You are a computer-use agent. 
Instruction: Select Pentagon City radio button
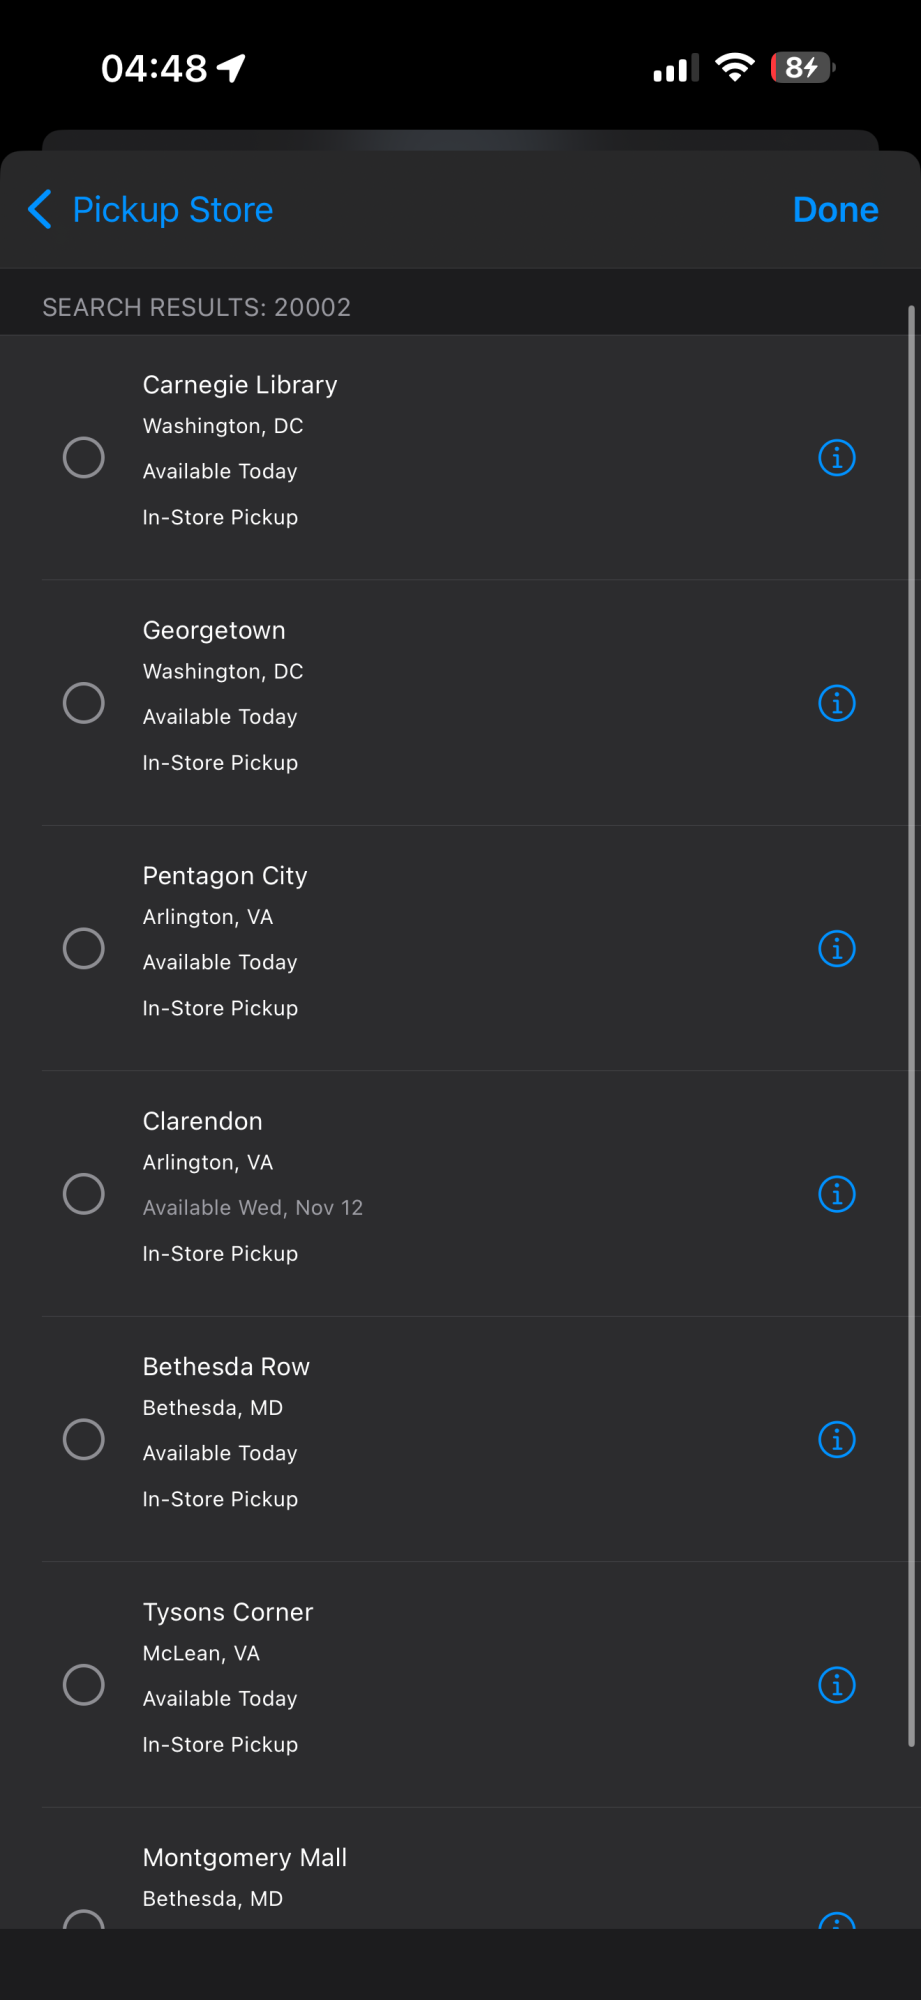coord(84,948)
